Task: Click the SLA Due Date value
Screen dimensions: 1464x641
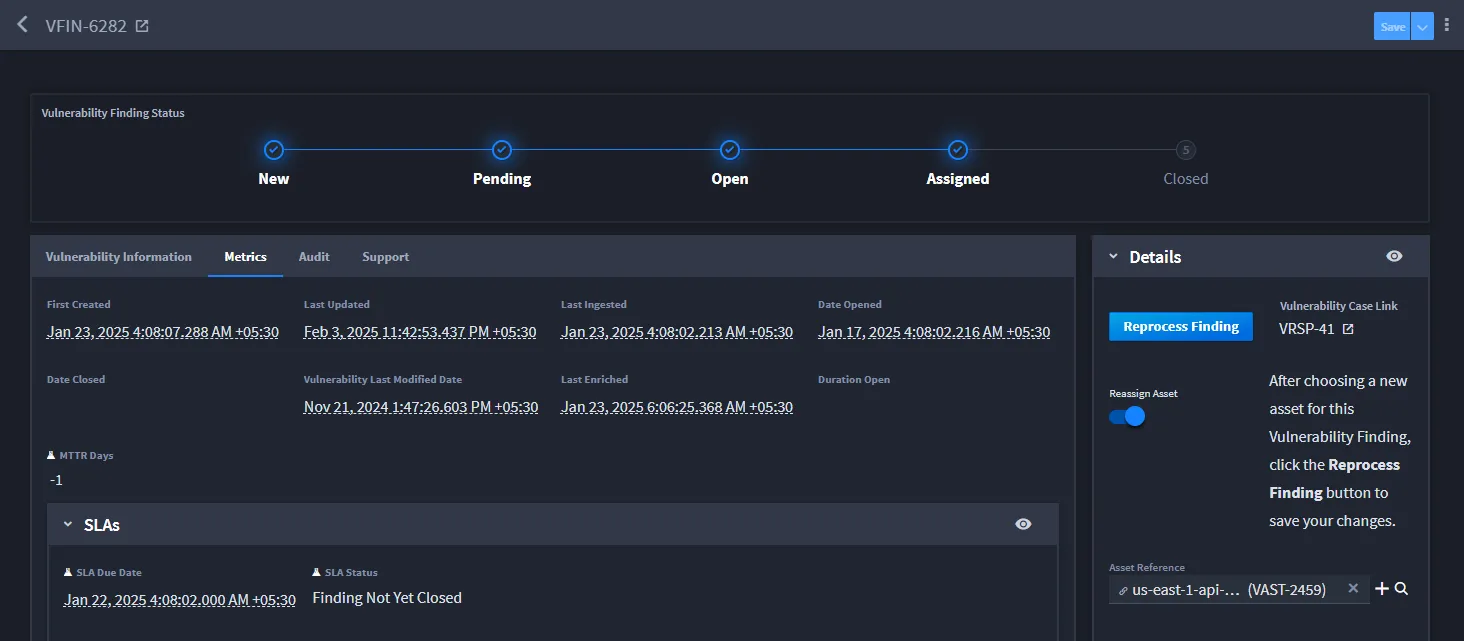Action: 180,600
